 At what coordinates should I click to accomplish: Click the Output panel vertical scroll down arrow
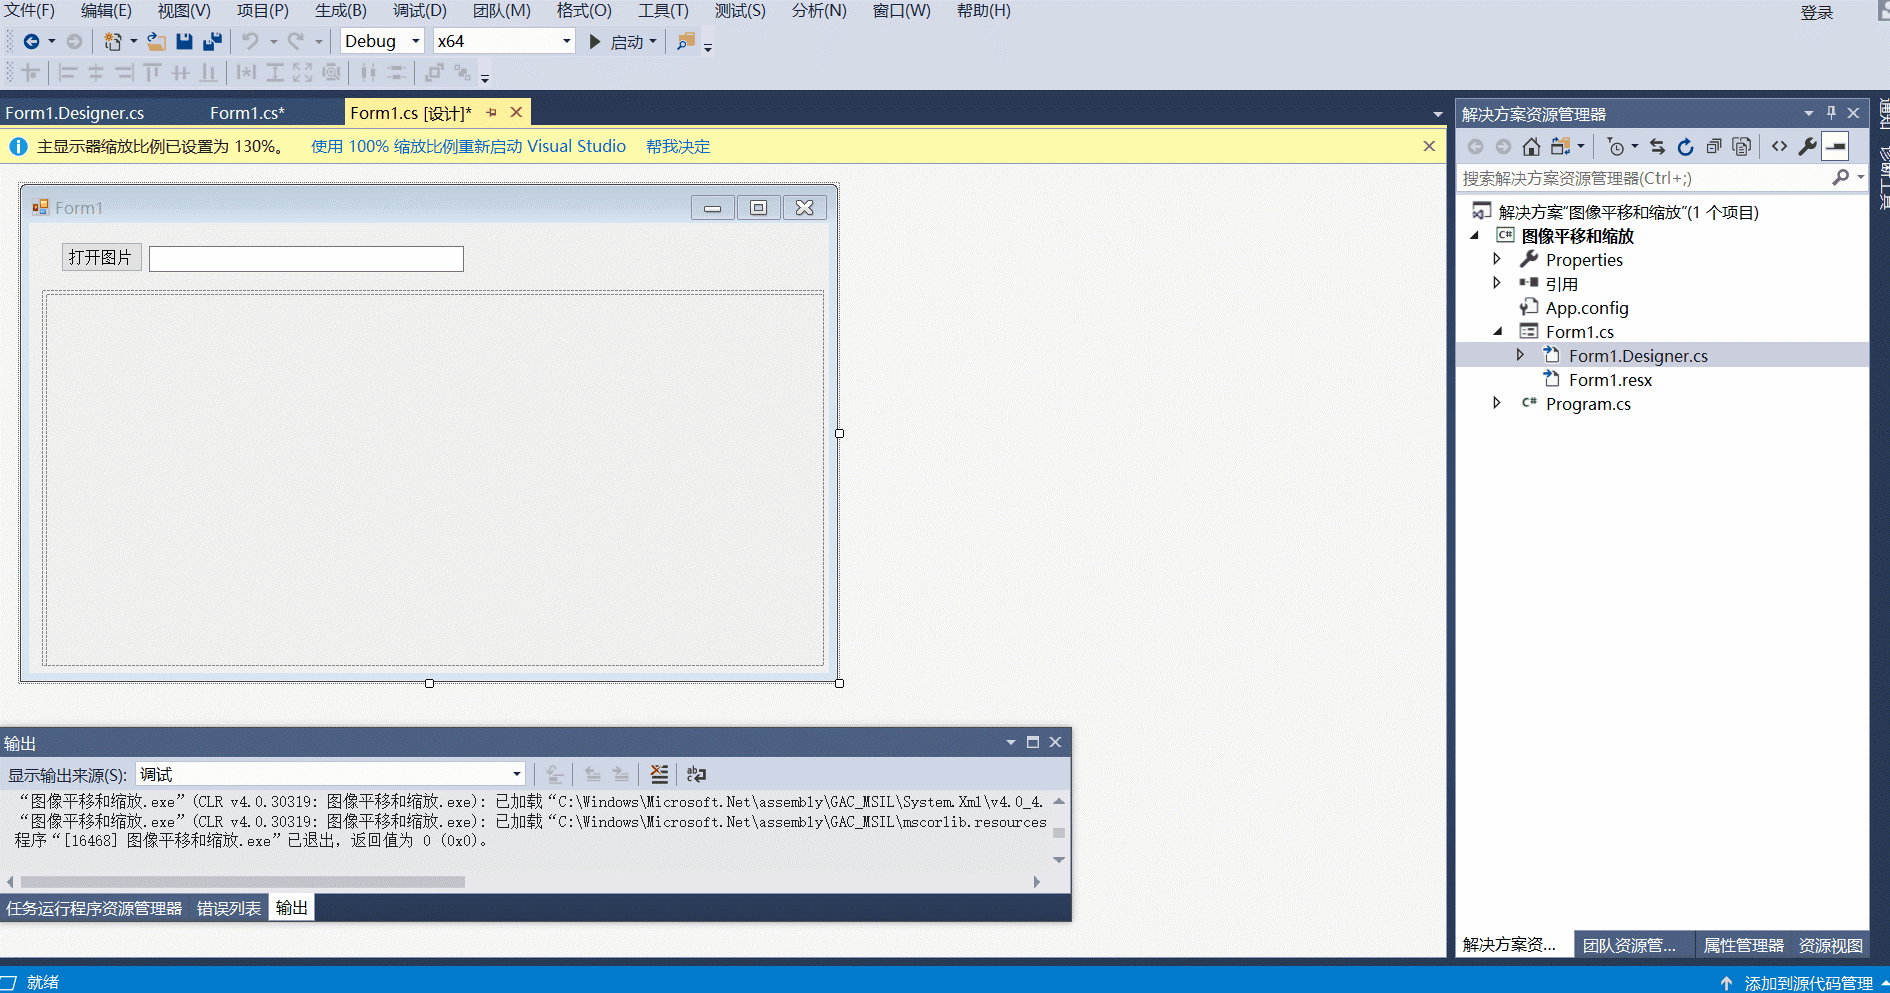(1059, 859)
